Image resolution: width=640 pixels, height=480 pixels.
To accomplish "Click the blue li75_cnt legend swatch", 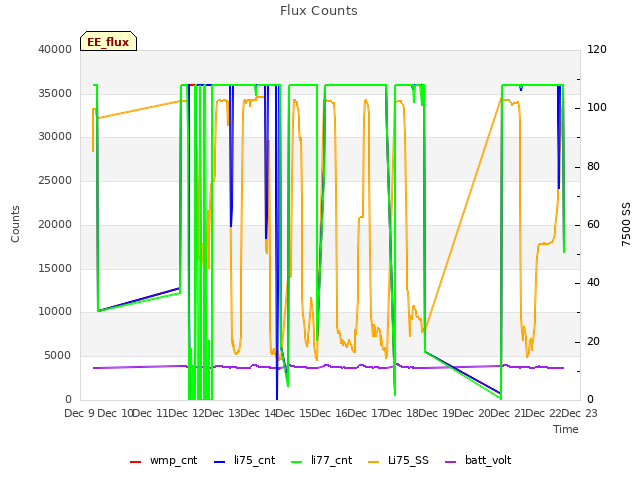I will click(x=220, y=462).
